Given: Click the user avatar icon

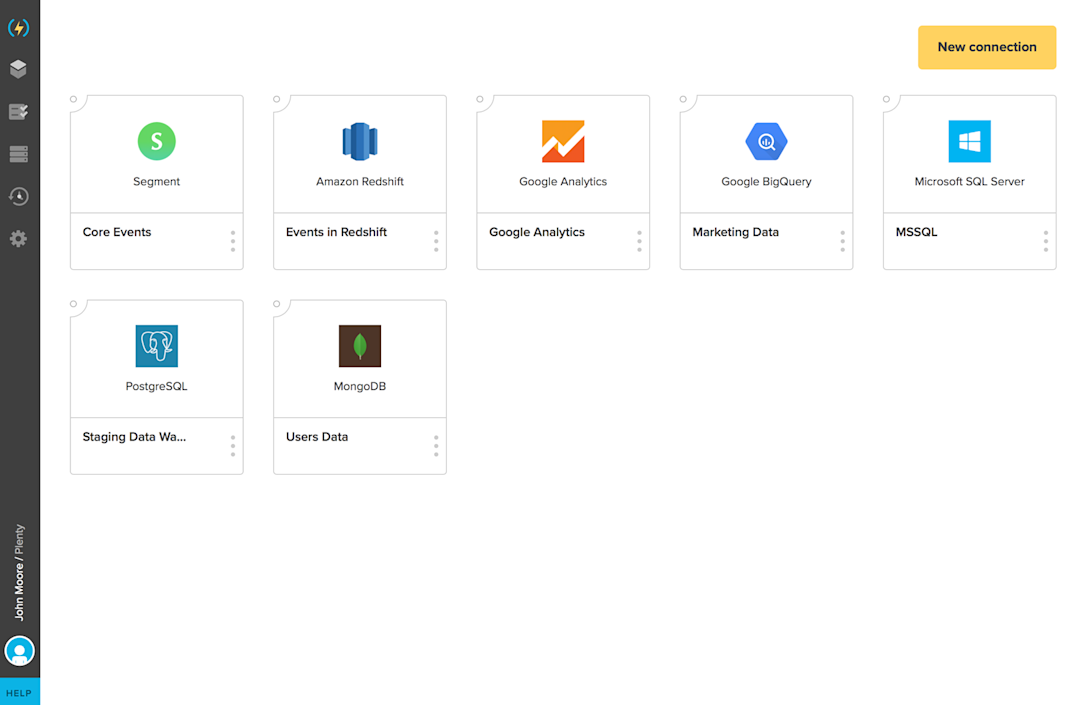Looking at the screenshot, I should click(19, 651).
